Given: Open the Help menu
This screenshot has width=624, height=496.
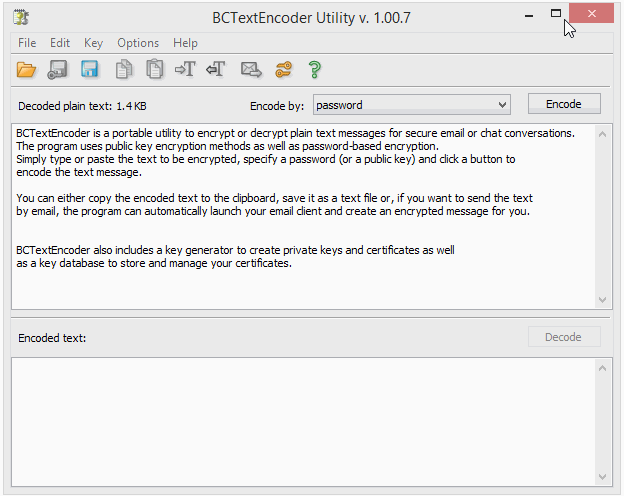Looking at the screenshot, I should click(185, 43).
